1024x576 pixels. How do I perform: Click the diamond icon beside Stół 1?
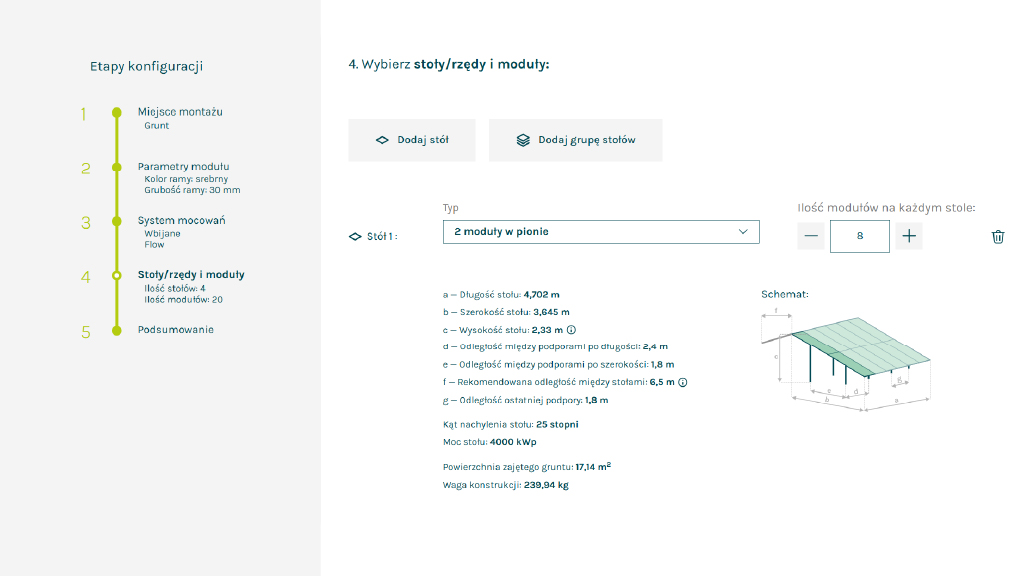355,236
